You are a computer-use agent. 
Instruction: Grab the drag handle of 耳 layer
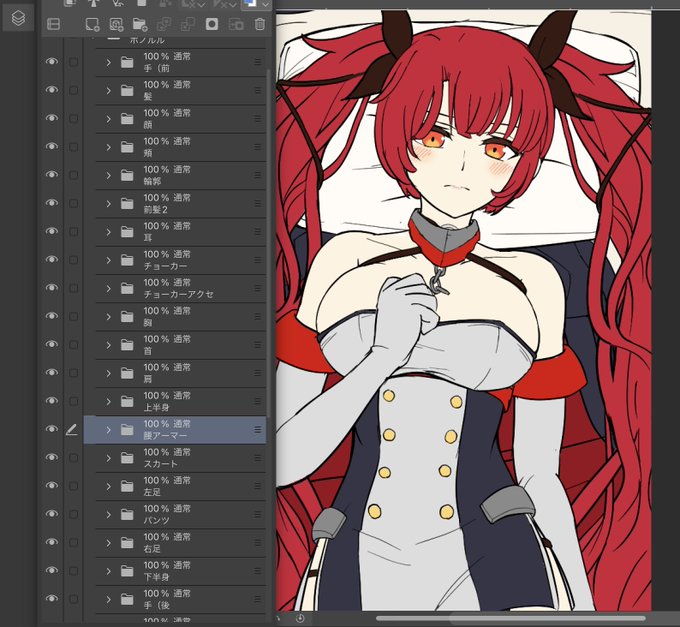258,232
